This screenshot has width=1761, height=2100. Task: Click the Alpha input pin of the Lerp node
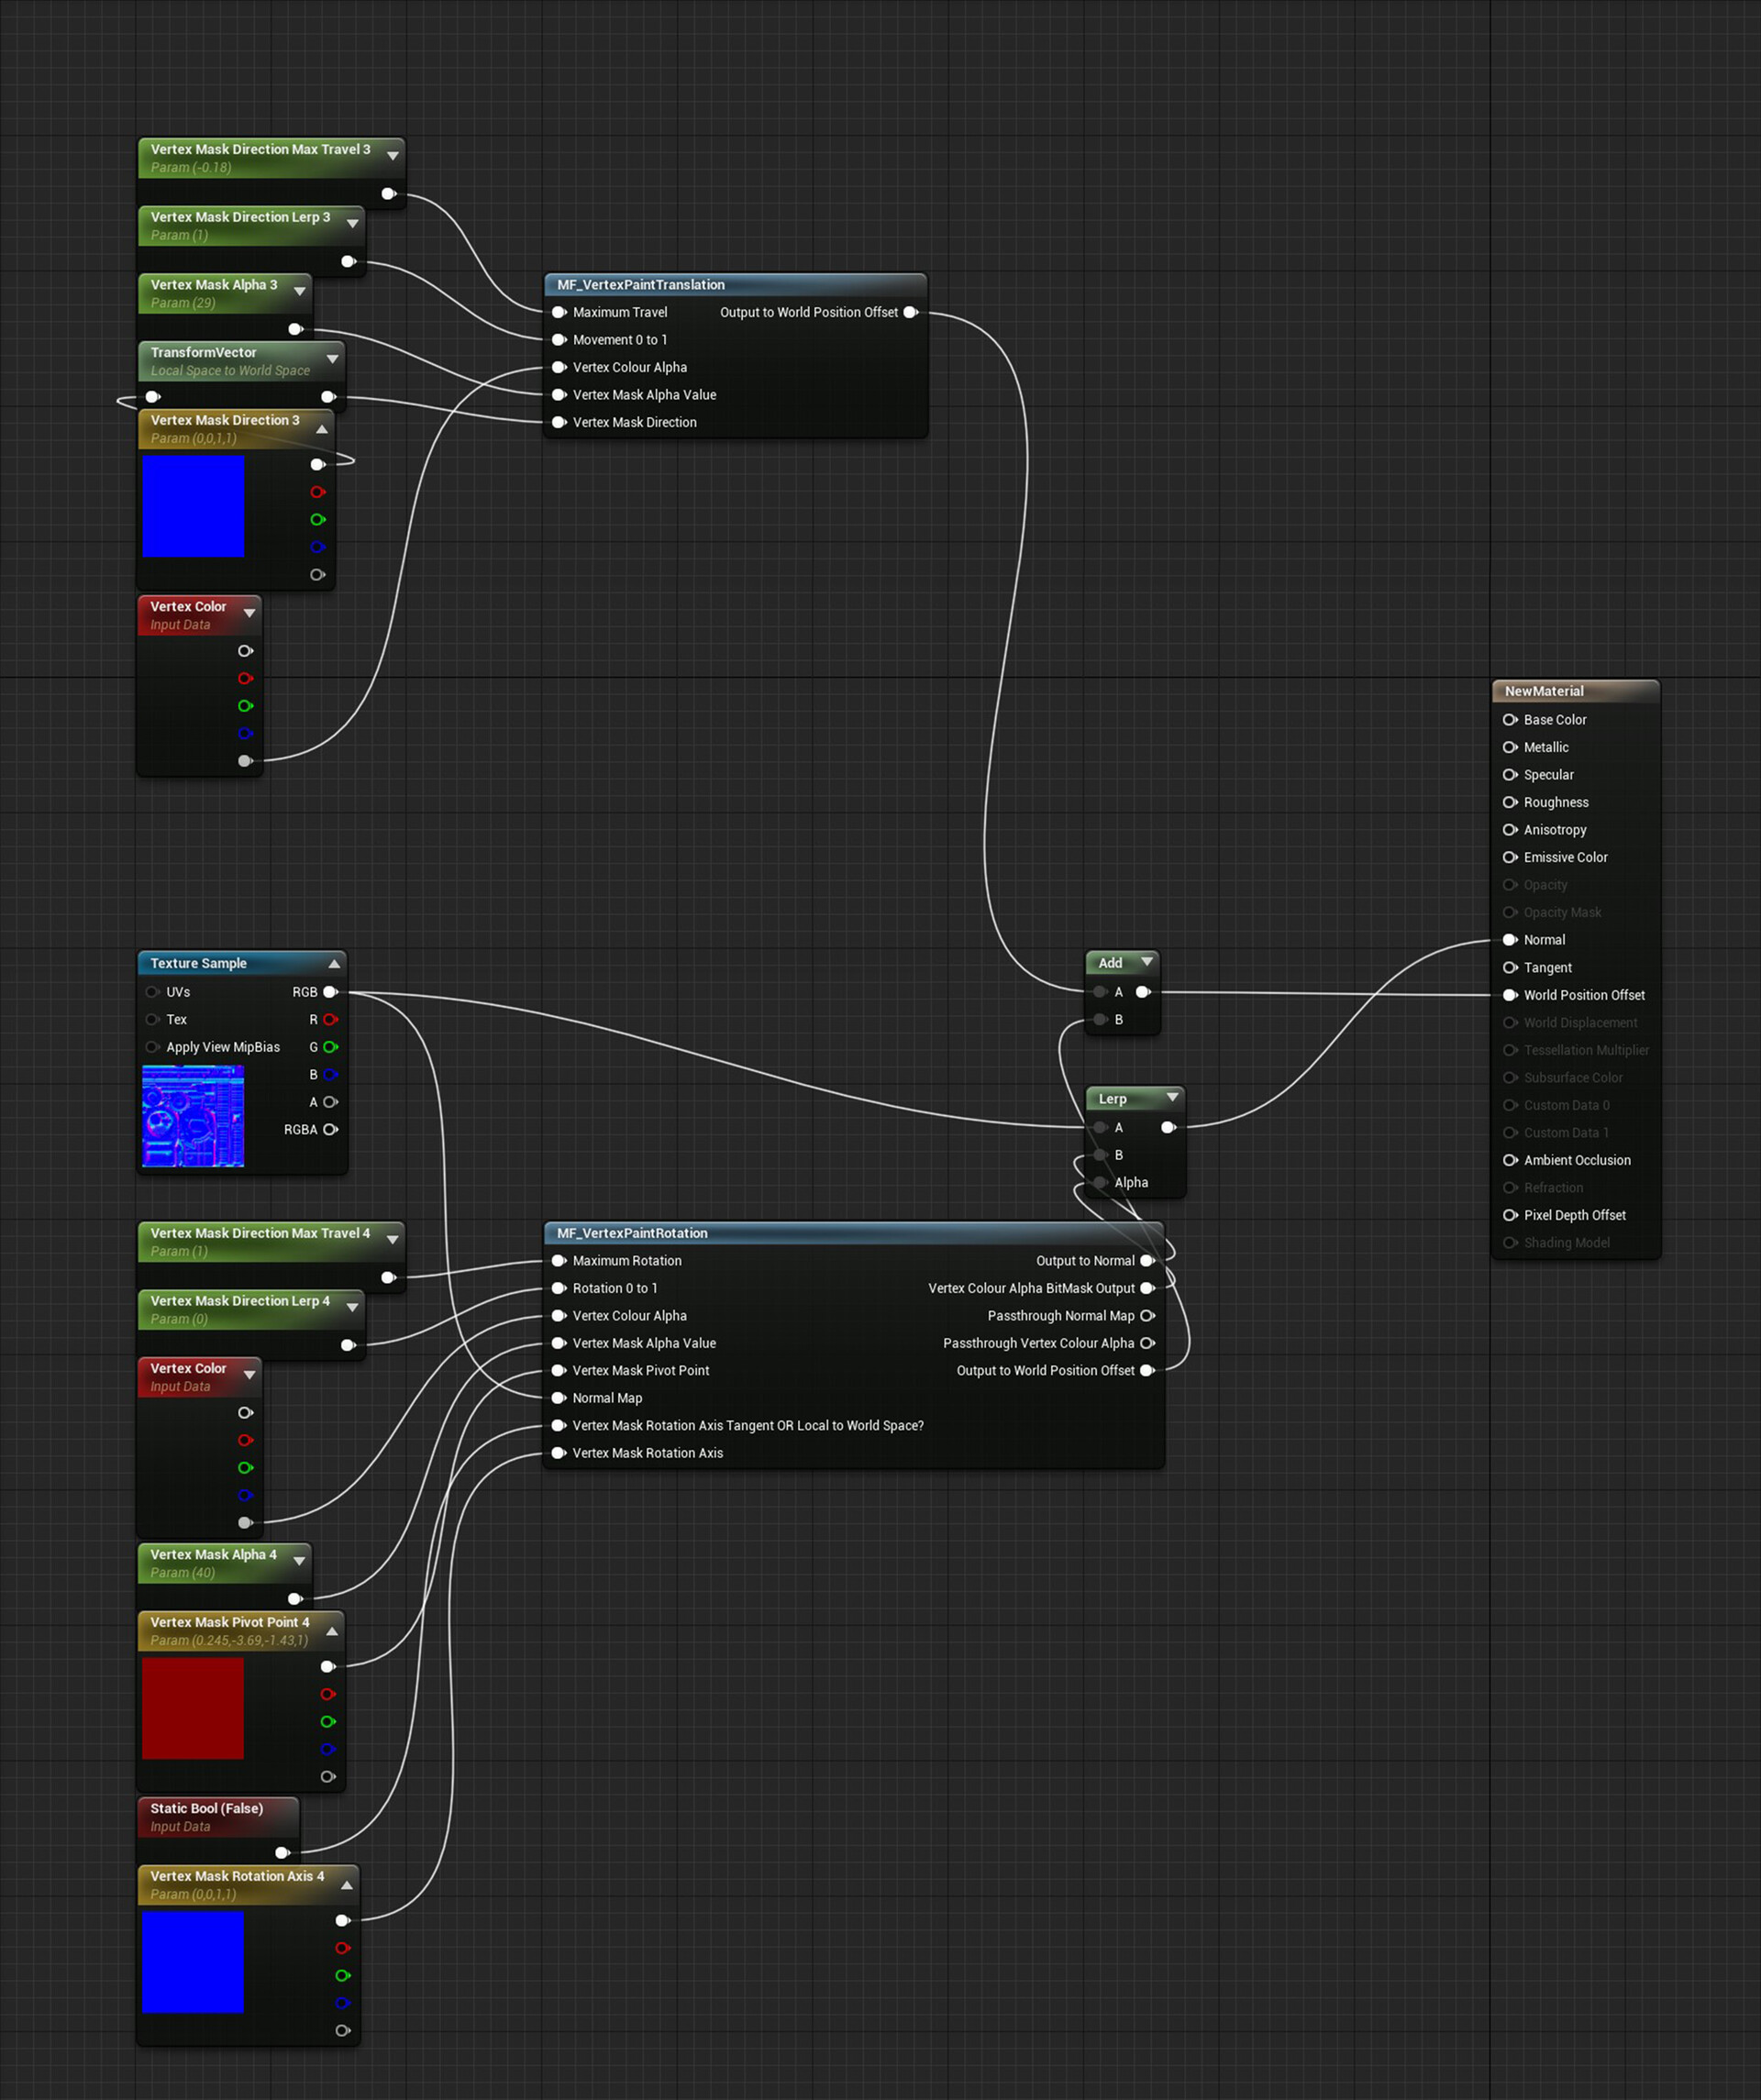(x=1100, y=1182)
